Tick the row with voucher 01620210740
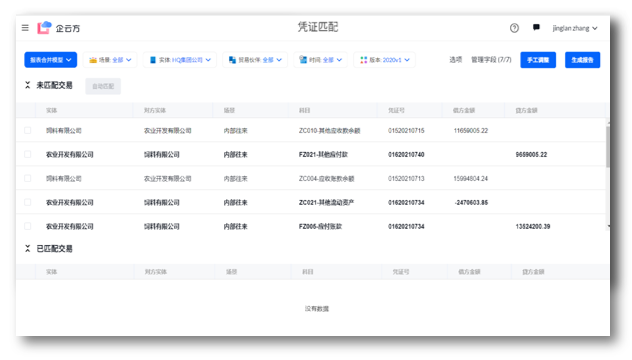 27,154
